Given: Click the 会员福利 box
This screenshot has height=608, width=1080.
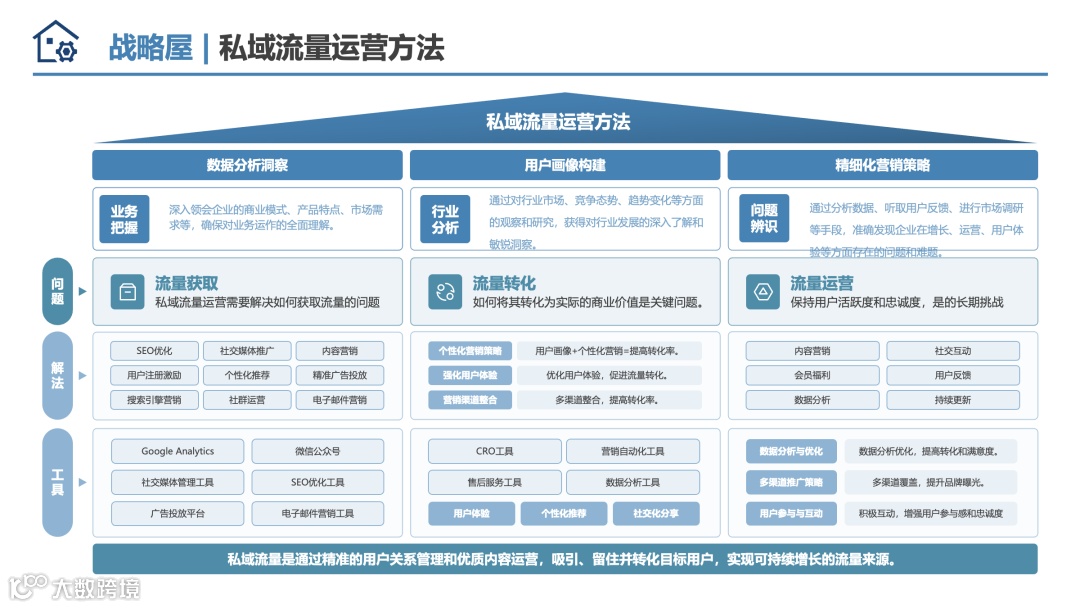Looking at the screenshot, I should [812, 375].
